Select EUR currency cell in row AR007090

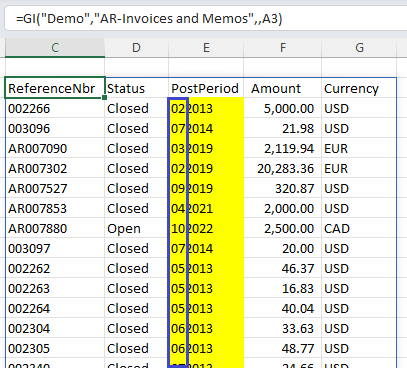[359, 148]
